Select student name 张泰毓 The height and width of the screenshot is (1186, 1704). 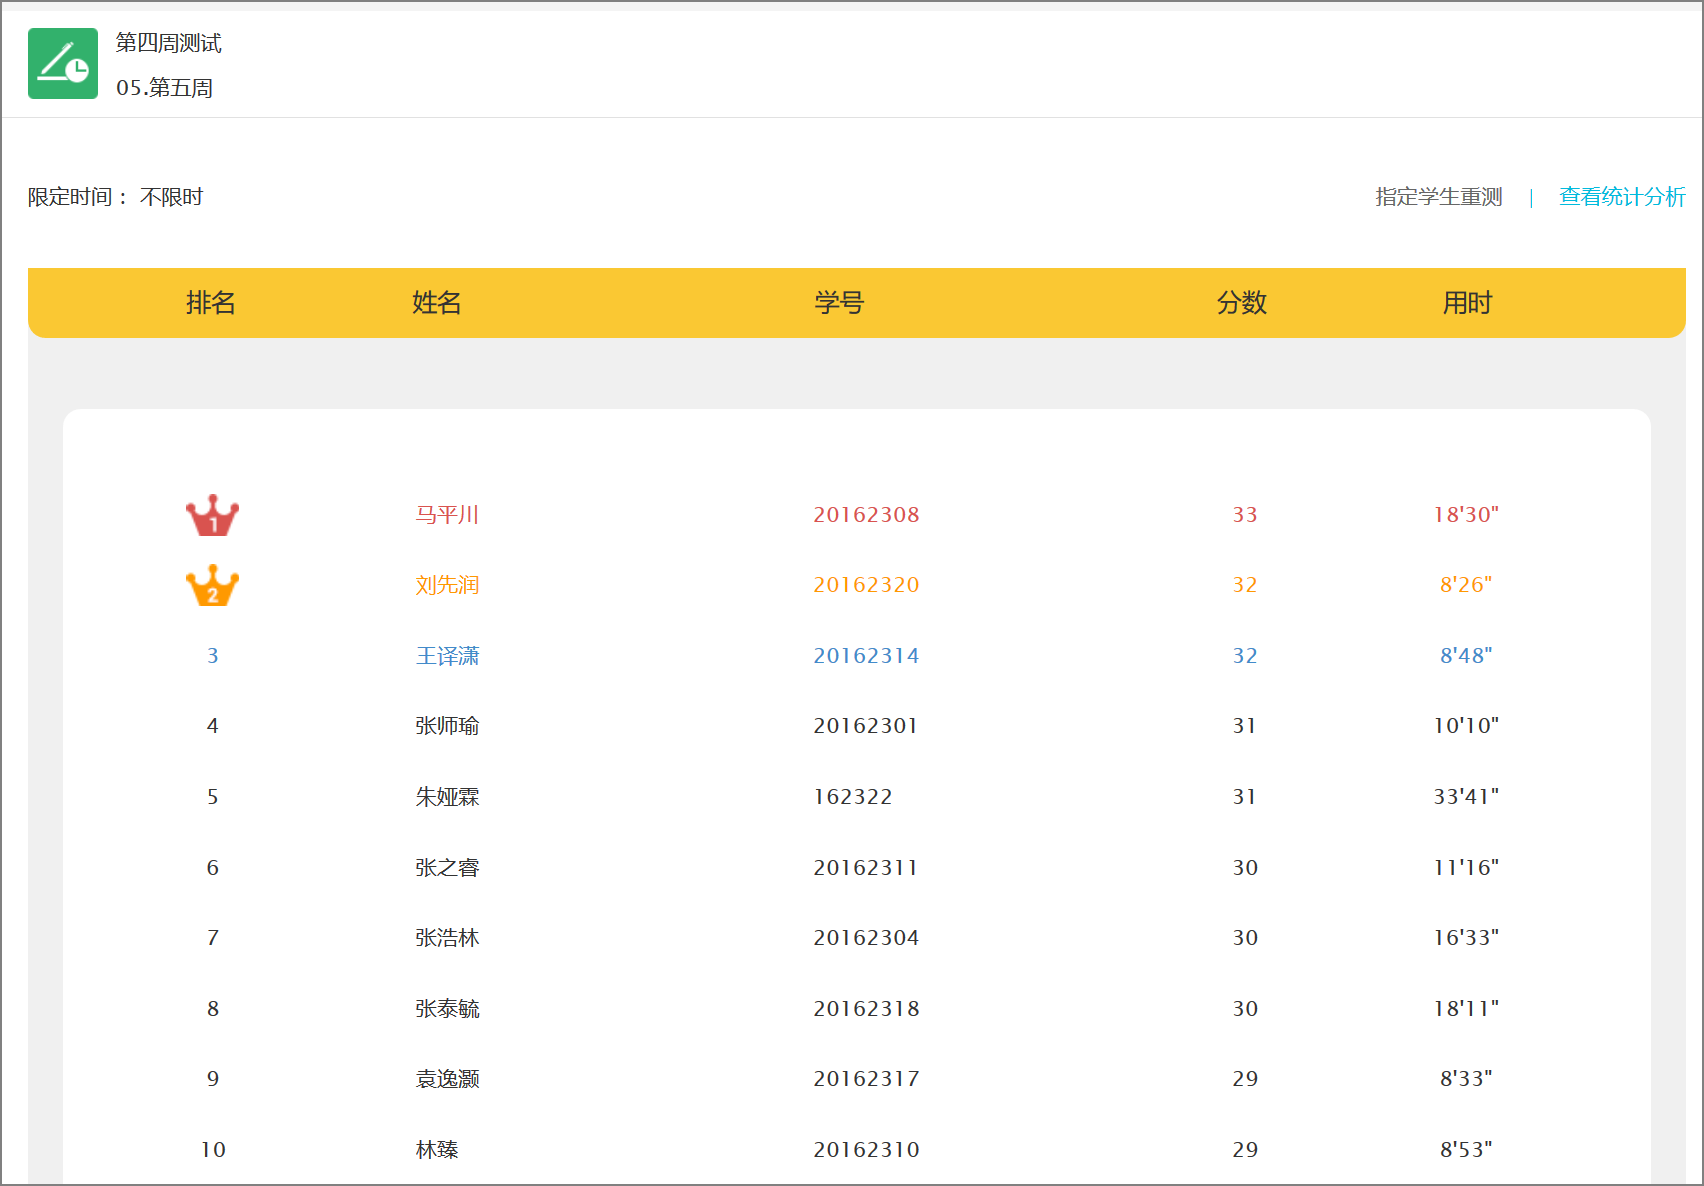(x=447, y=1009)
